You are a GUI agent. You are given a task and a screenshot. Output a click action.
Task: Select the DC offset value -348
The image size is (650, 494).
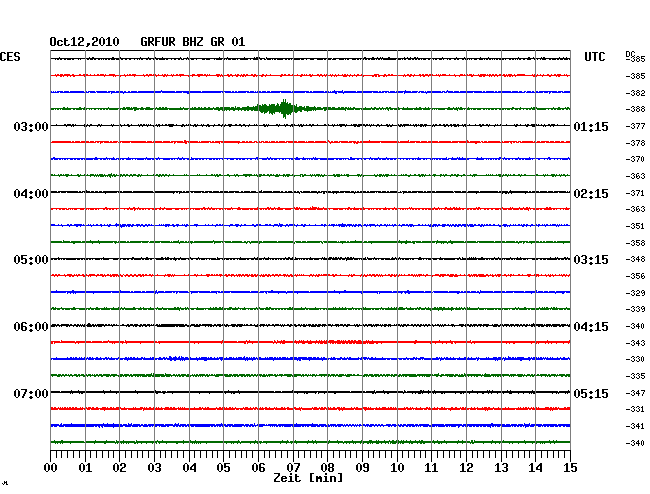point(635,259)
